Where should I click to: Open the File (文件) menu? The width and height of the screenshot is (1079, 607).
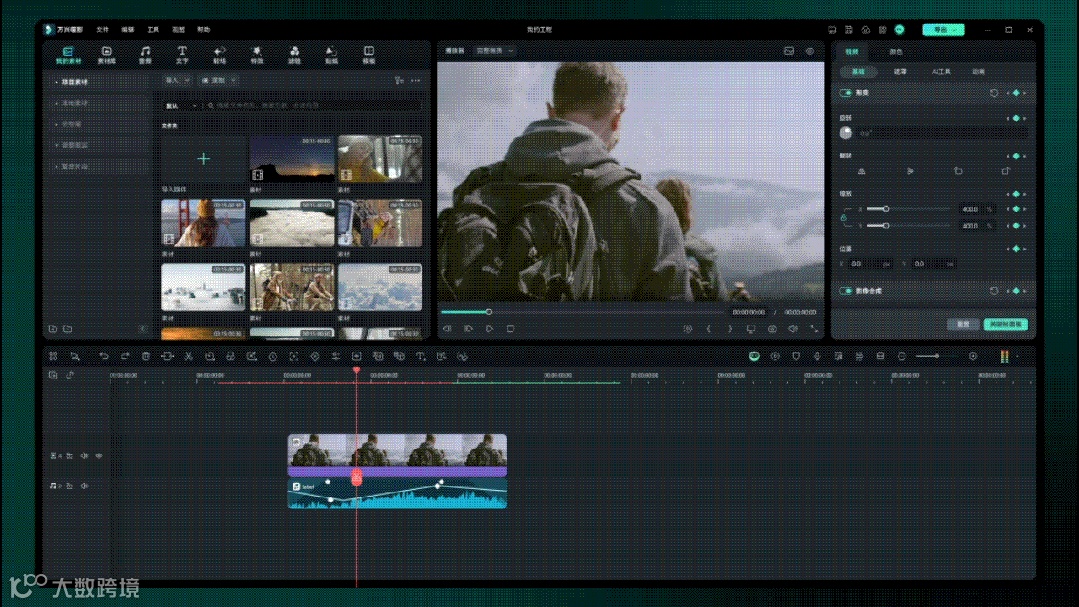(x=102, y=30)
